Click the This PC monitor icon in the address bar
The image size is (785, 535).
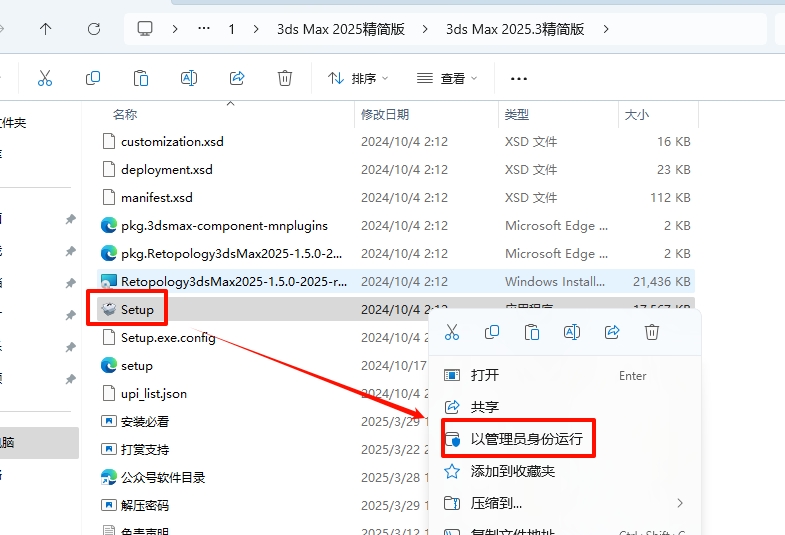click(145, 29)
